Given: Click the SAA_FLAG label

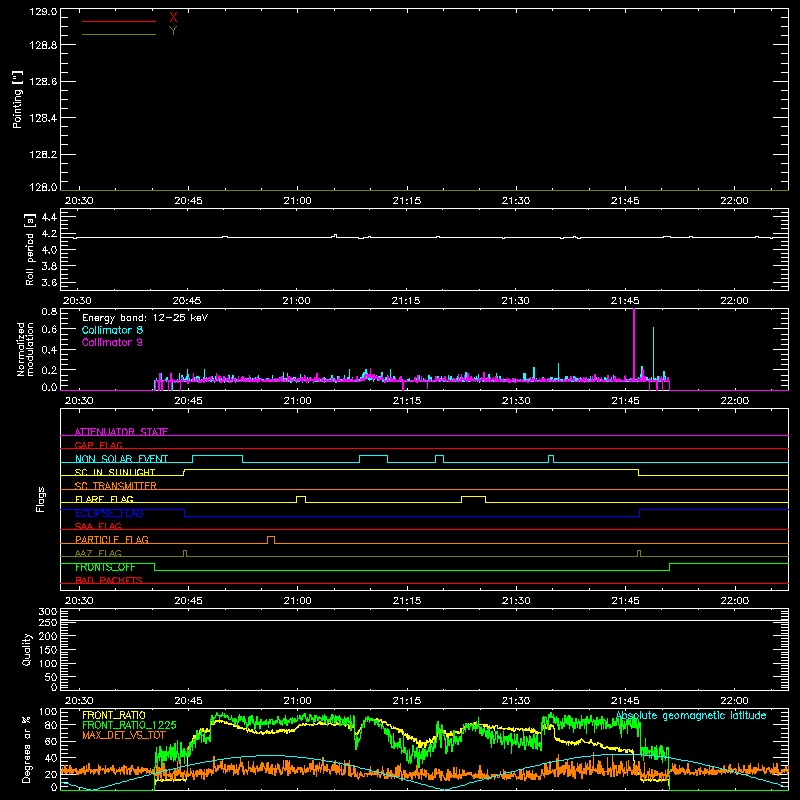Looking at the screenshot, I should 98,526.
